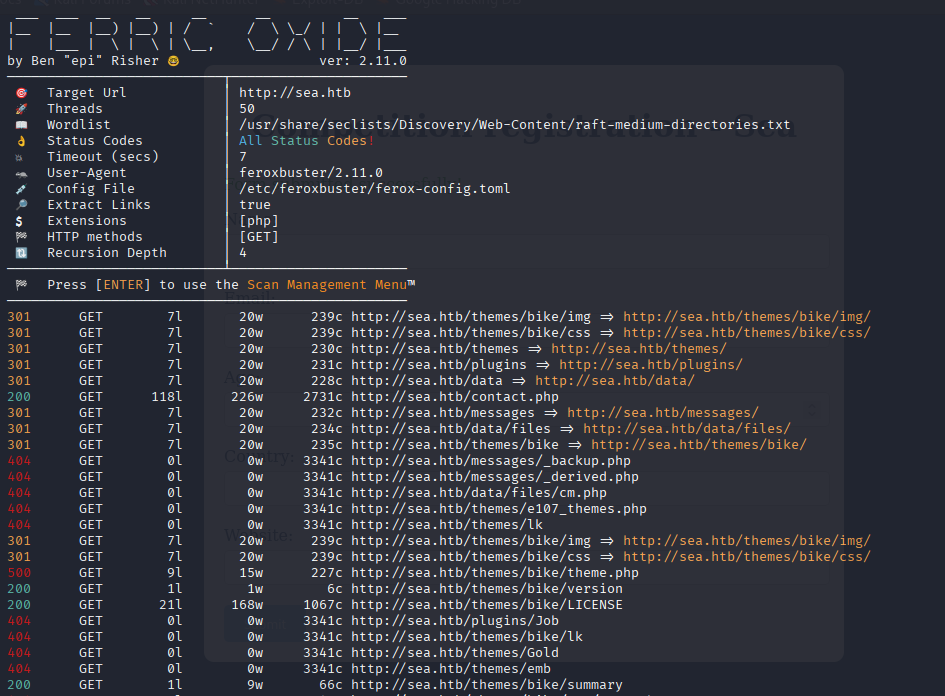Viewport: 945px width, 696px height.
Task: Open the orange http://sea.htb/themes/ redirect link
Action: click(x=639, y=349)
